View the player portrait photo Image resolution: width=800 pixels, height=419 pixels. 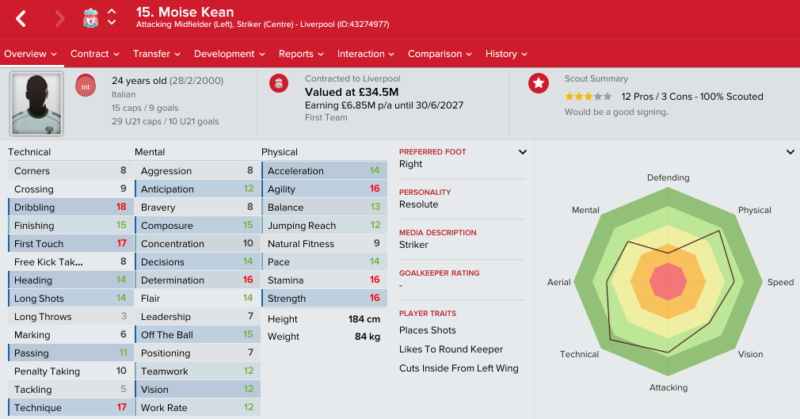(37, 104)
